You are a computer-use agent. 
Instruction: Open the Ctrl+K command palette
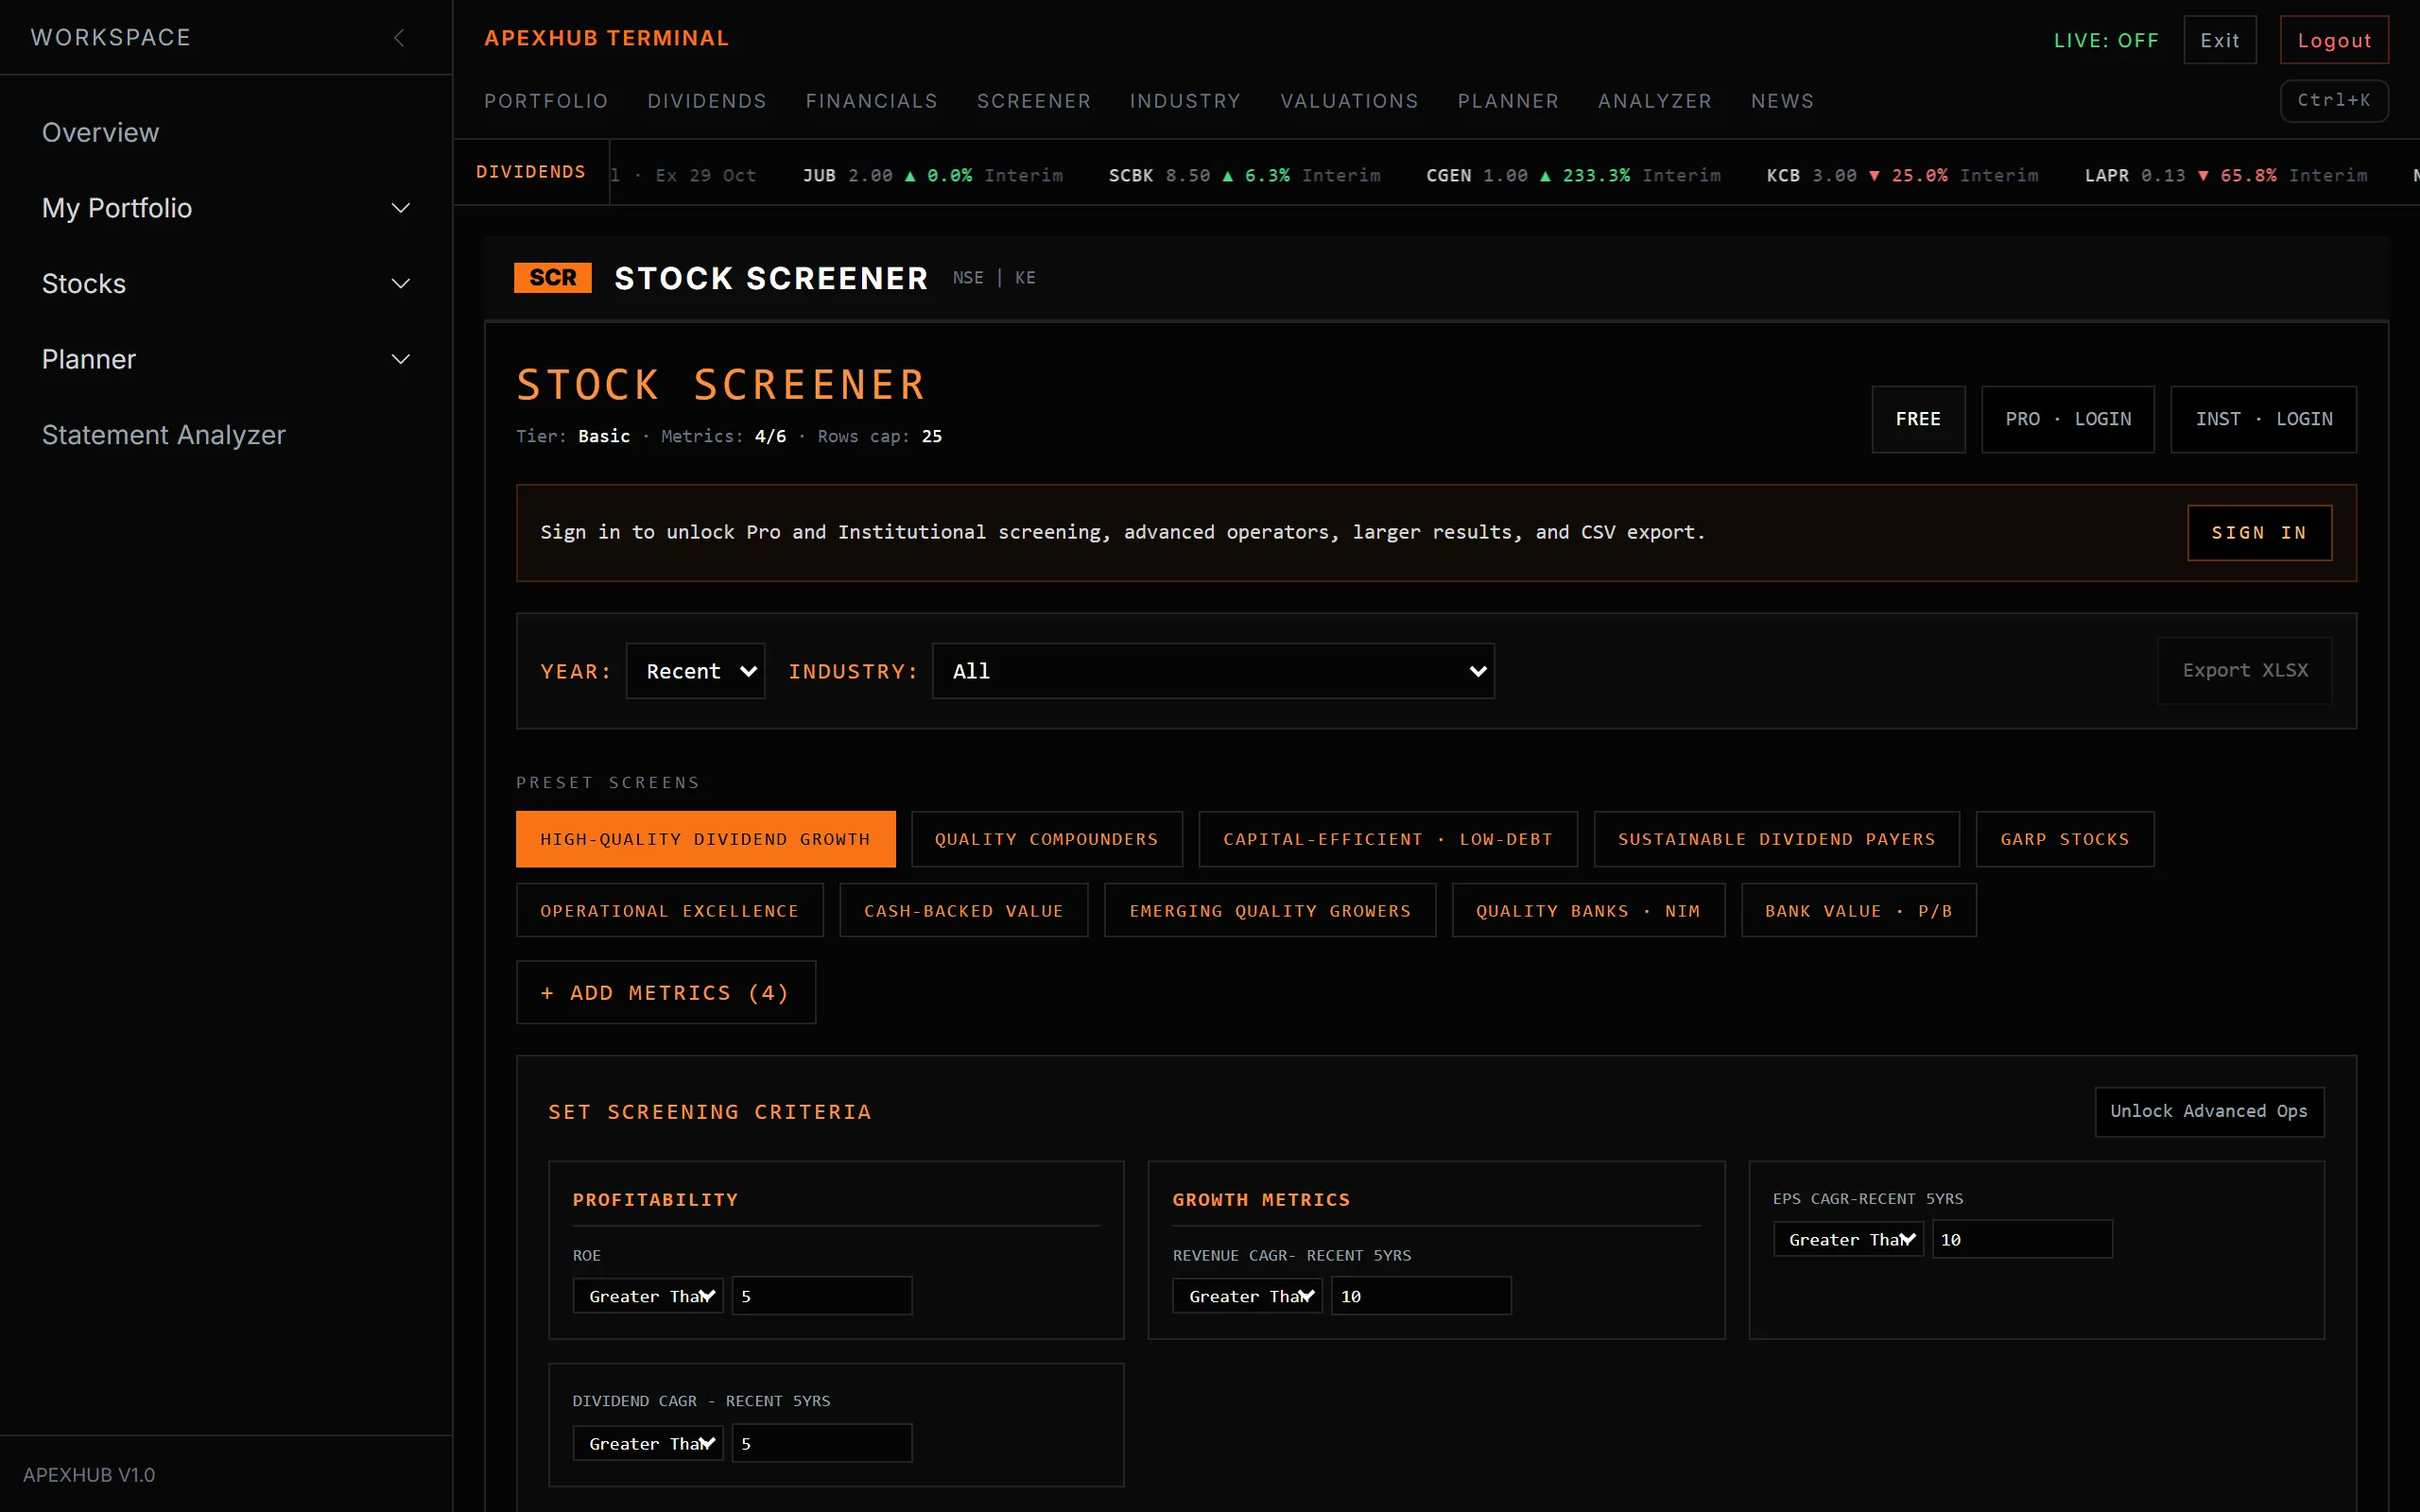[2334, 100]
